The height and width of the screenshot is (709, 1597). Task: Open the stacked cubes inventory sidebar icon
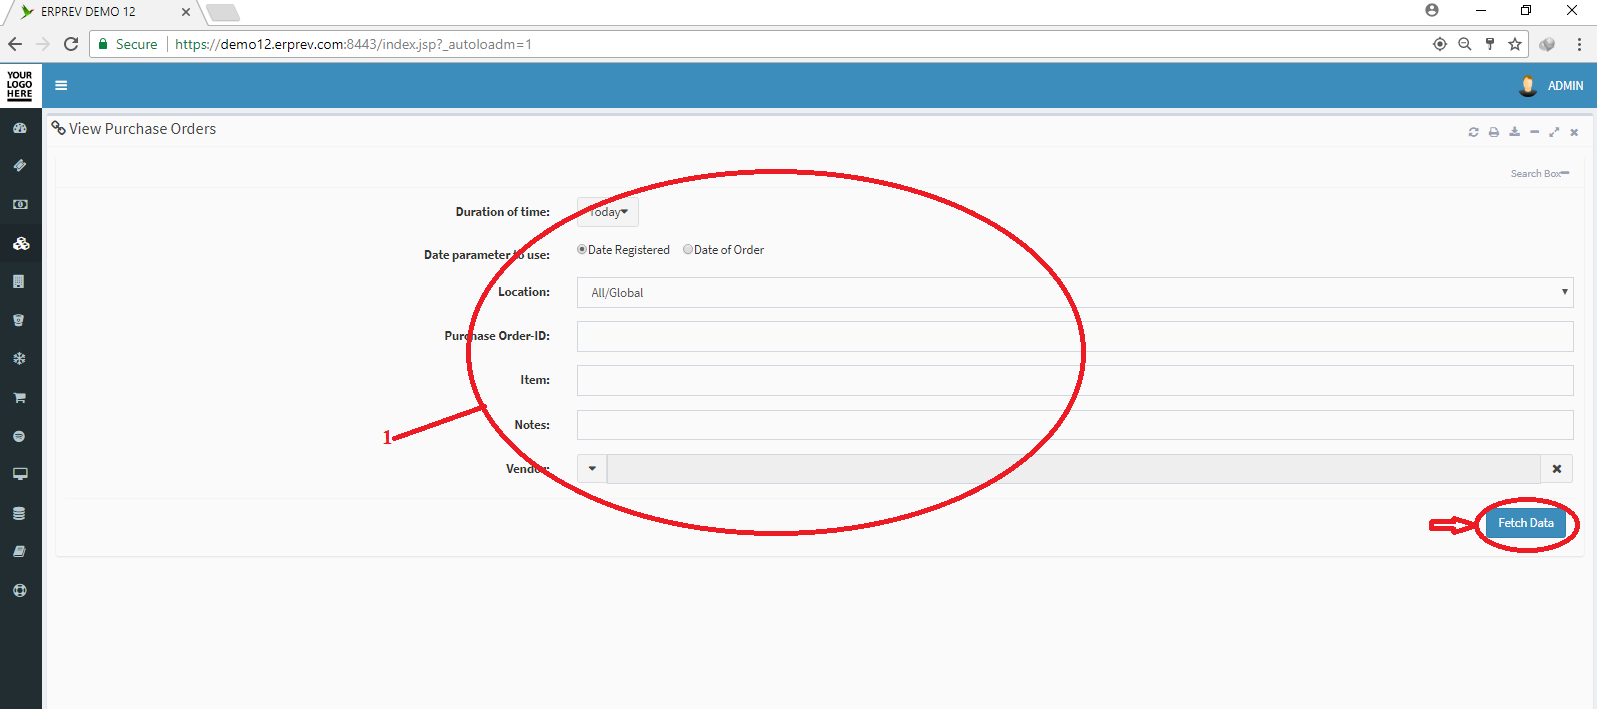(20, 243)
